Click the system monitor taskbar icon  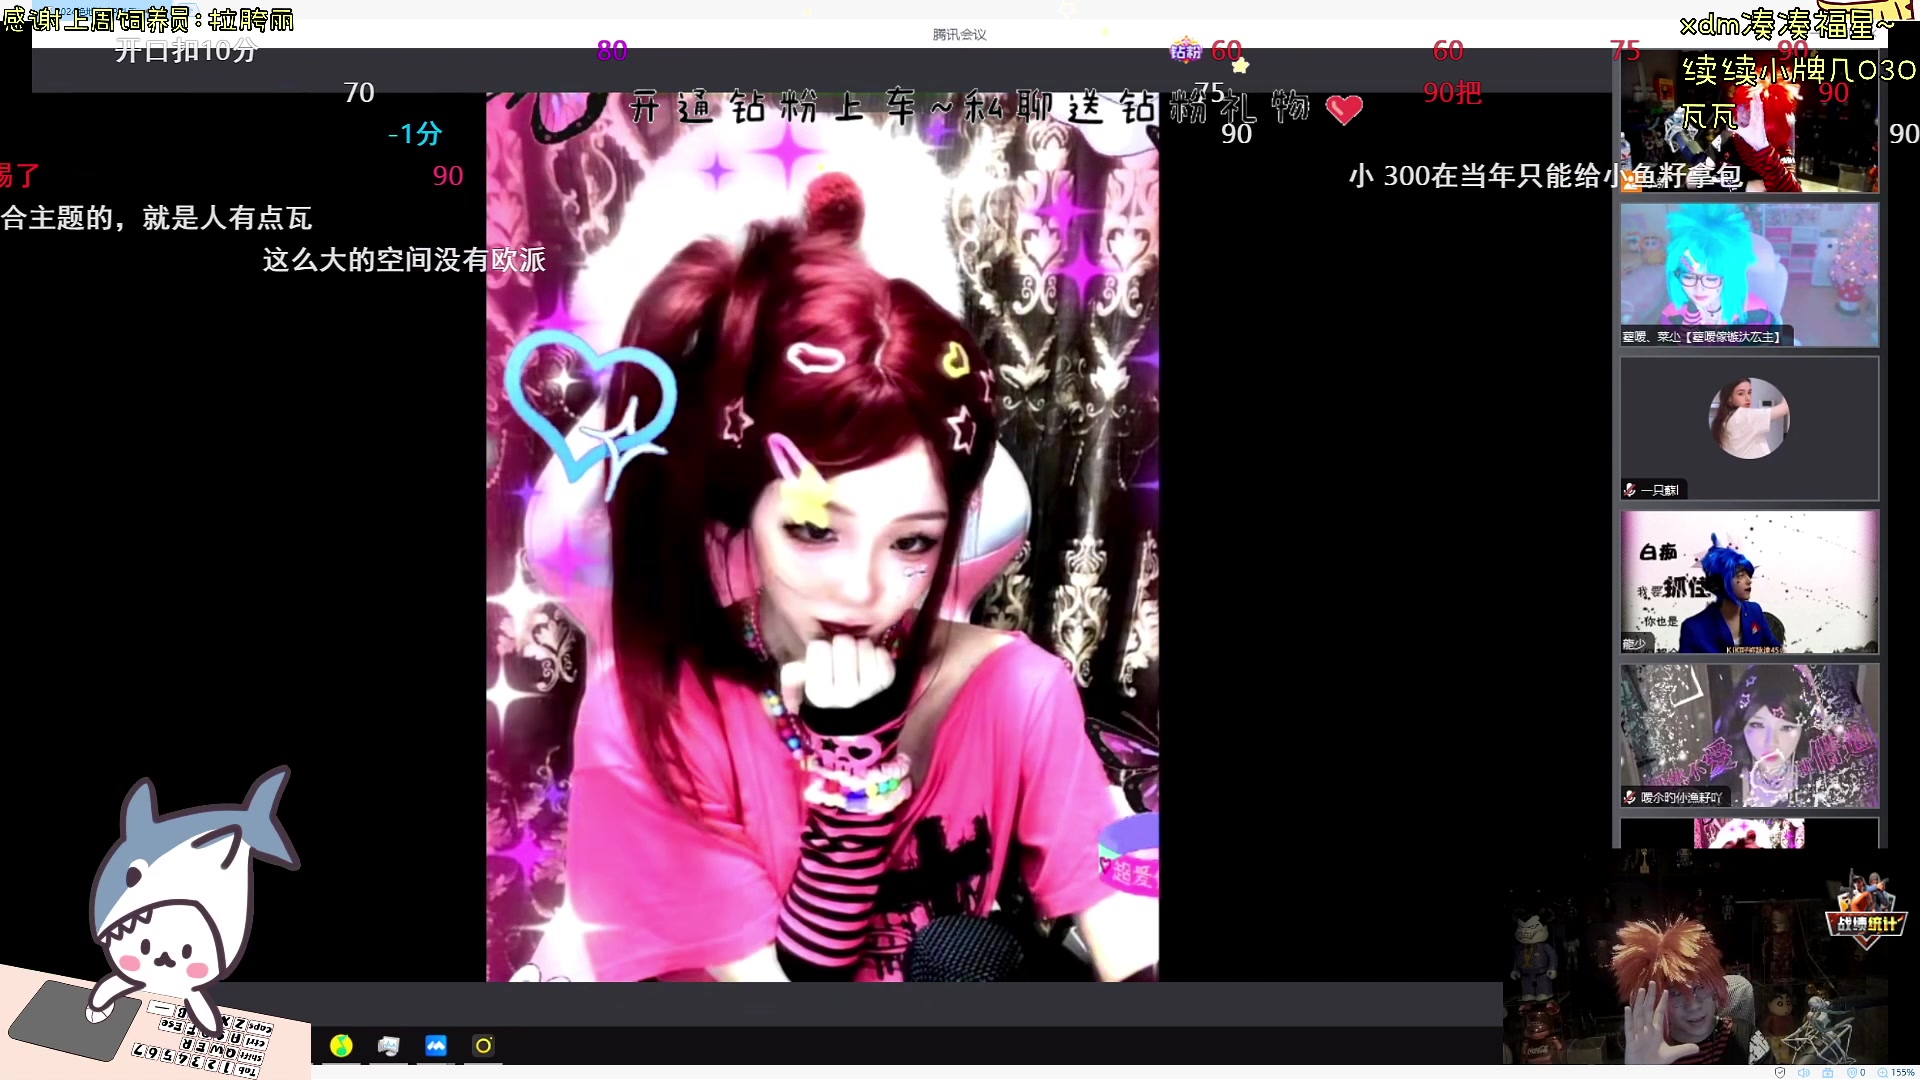388,1046
